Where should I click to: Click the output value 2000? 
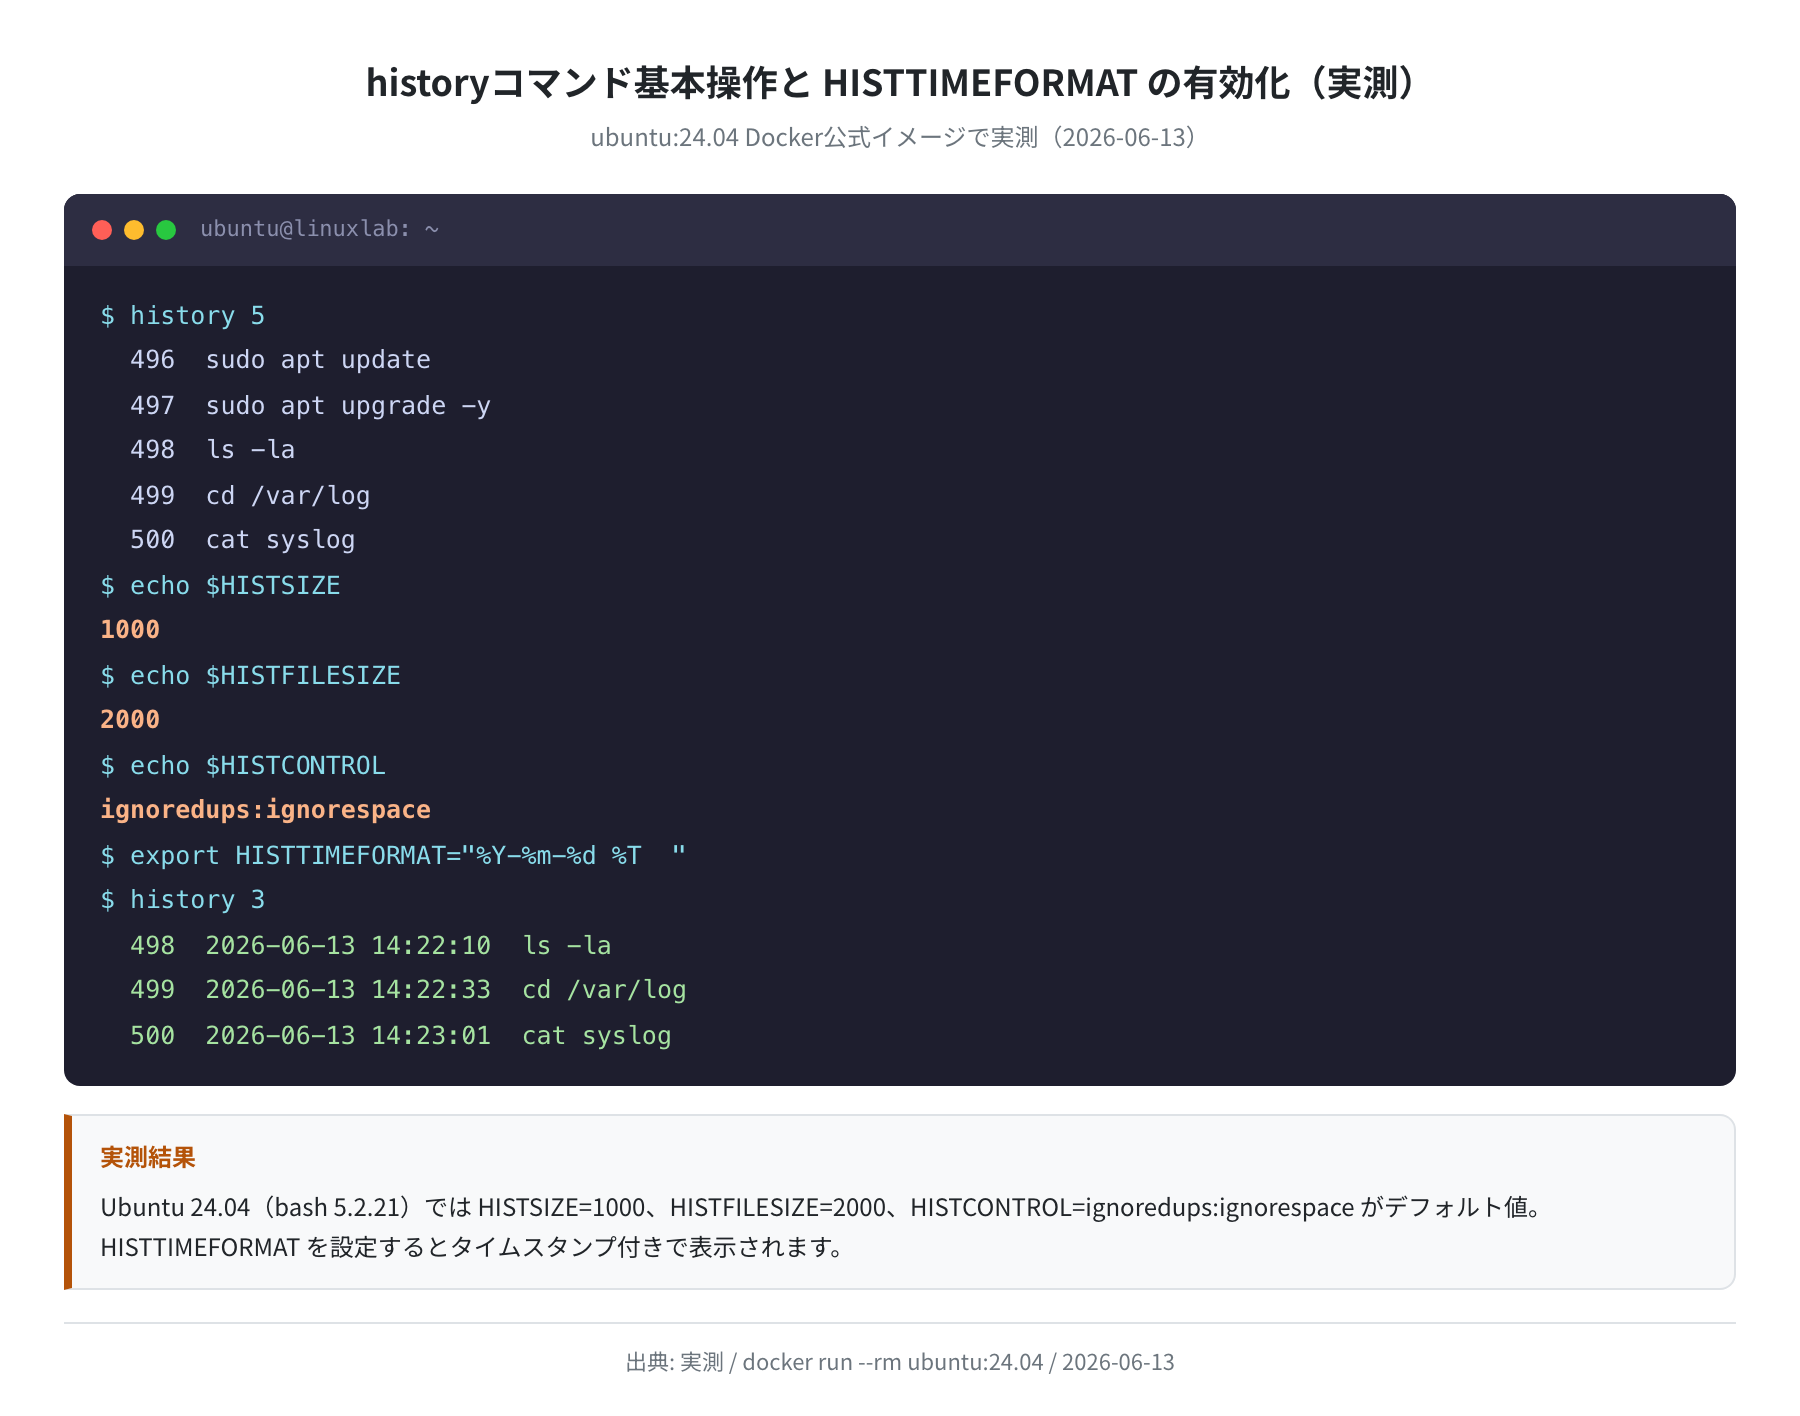click(x=130, y=720)
